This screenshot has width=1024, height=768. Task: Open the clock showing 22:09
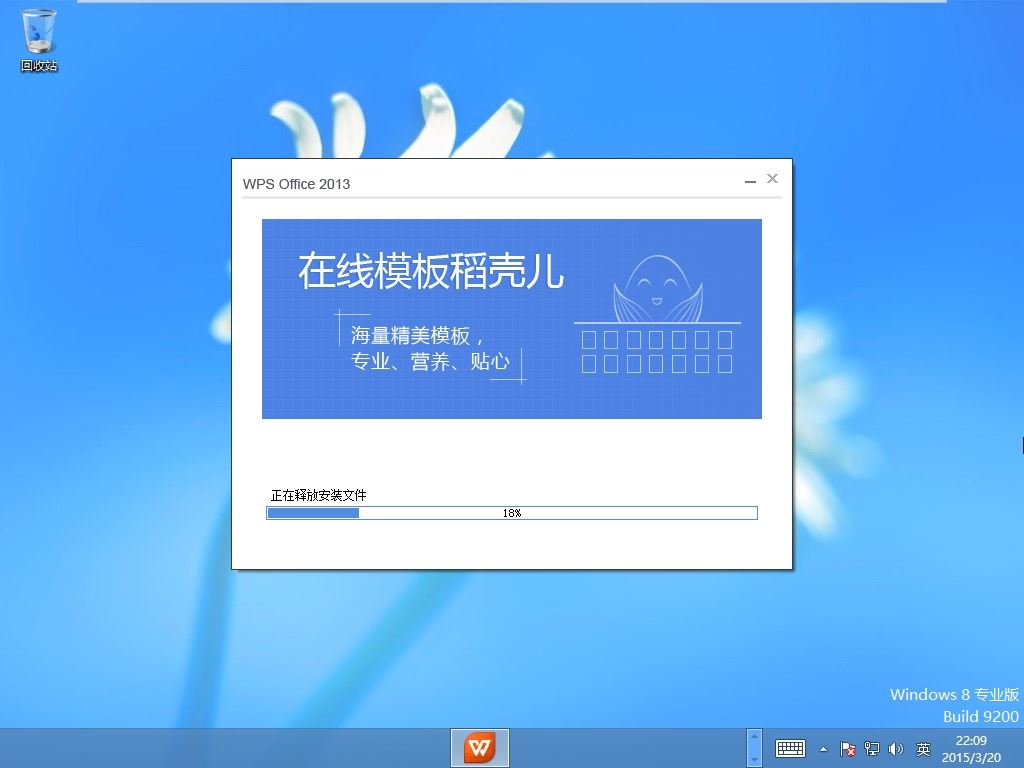pyautogui.click(x=971, y=748)
